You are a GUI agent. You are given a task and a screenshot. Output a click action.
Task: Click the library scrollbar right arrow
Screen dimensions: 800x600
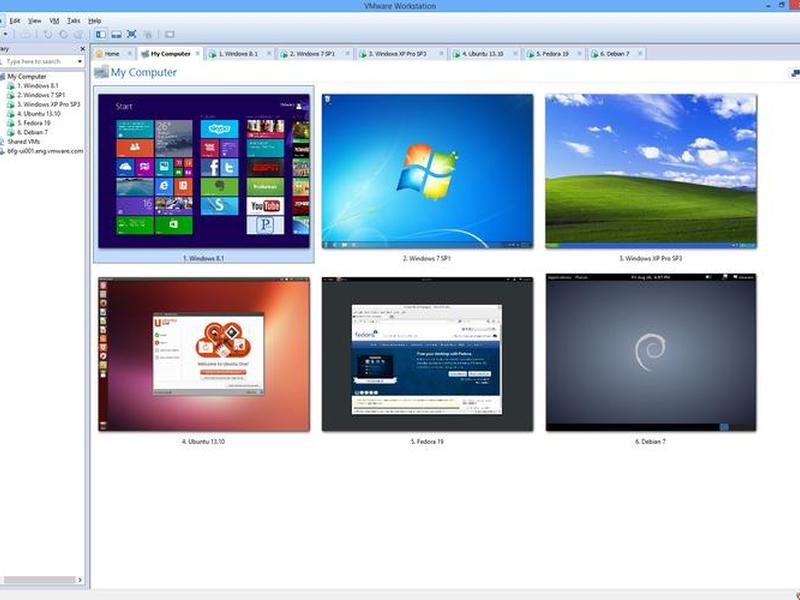[80, 580]
